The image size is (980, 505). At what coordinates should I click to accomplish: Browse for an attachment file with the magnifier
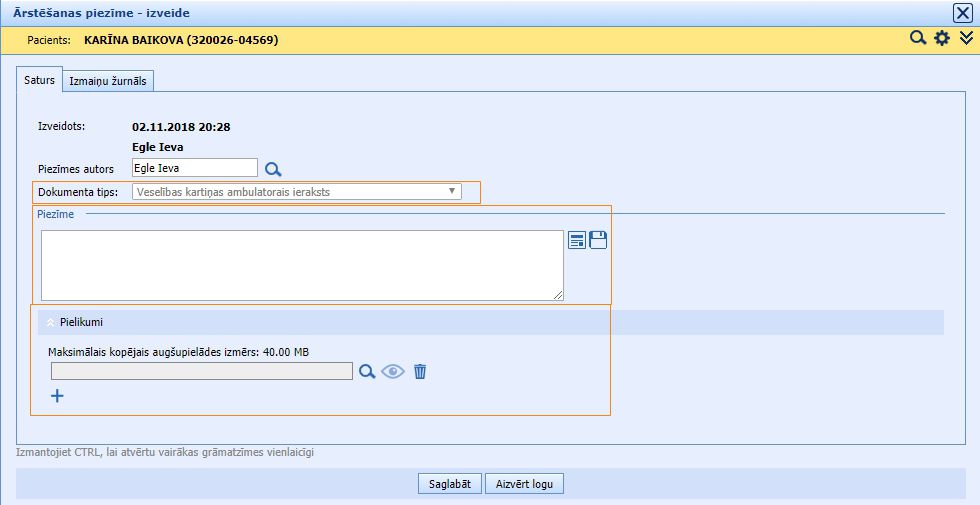pyautogui.click(x=367, y=371)
